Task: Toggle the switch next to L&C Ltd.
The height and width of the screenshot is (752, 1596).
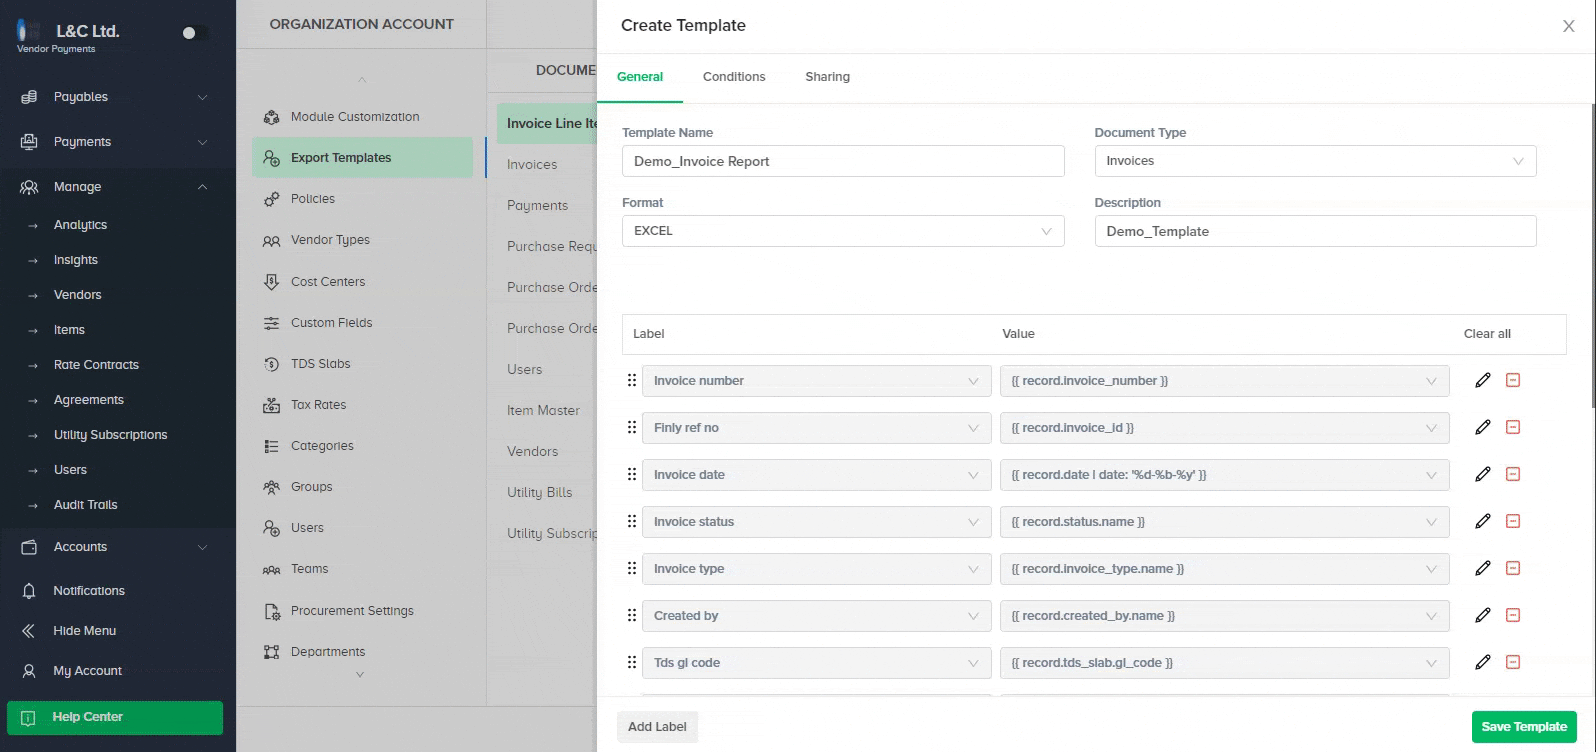Action: click(x=195, y=33)
